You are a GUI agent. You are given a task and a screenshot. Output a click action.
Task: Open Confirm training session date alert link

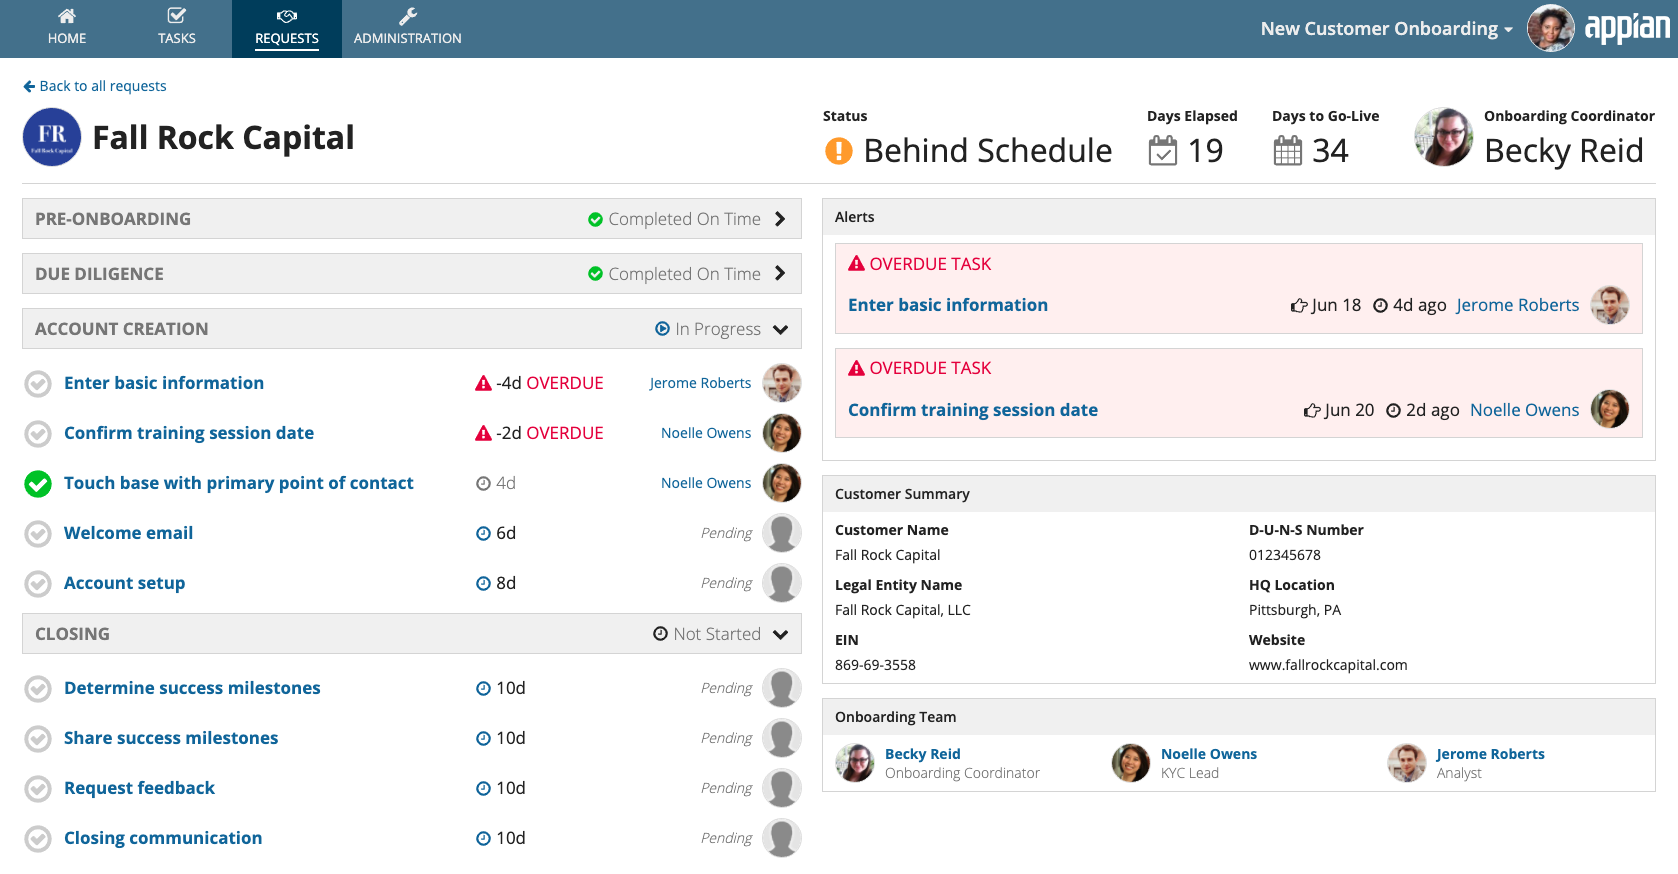[x=973, y=410]
